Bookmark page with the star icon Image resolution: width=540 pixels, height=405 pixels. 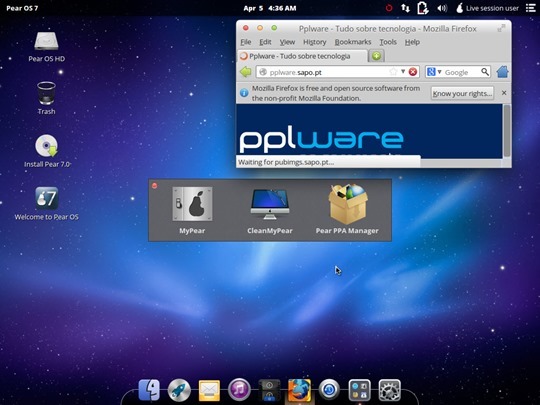point(393,72)
